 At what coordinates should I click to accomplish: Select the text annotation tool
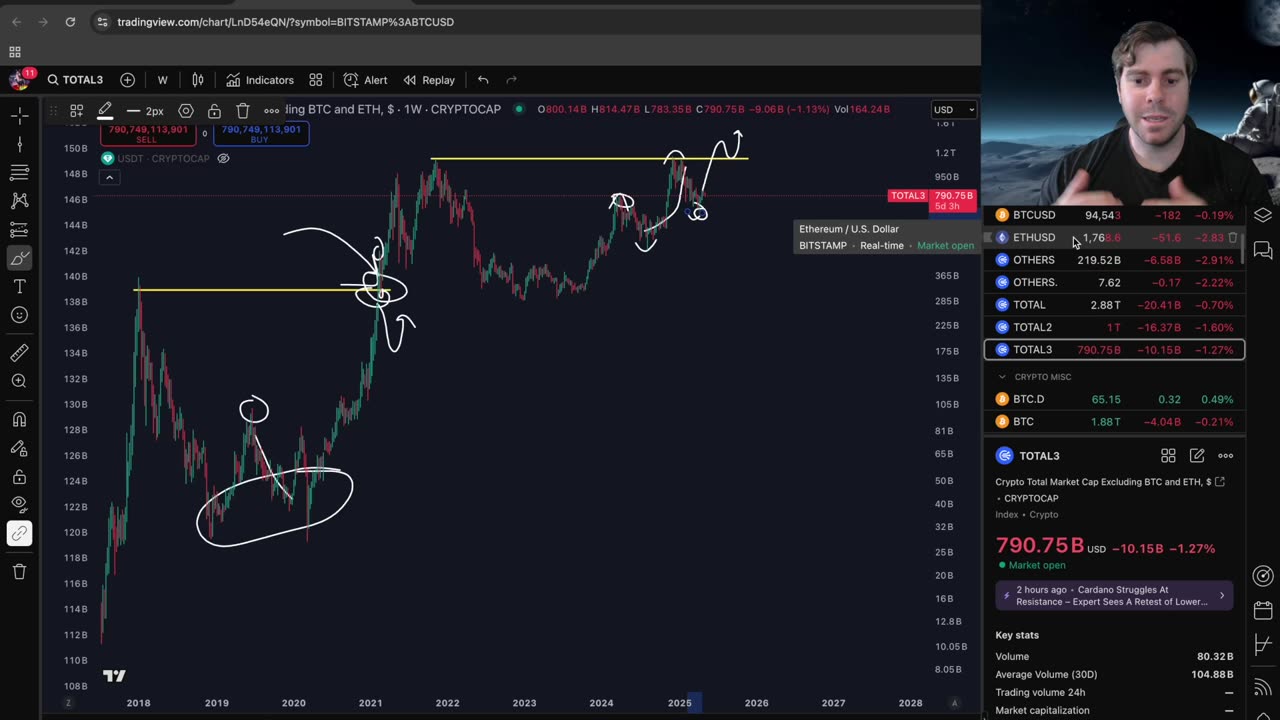pyautogui.click(x=19, y=287)
